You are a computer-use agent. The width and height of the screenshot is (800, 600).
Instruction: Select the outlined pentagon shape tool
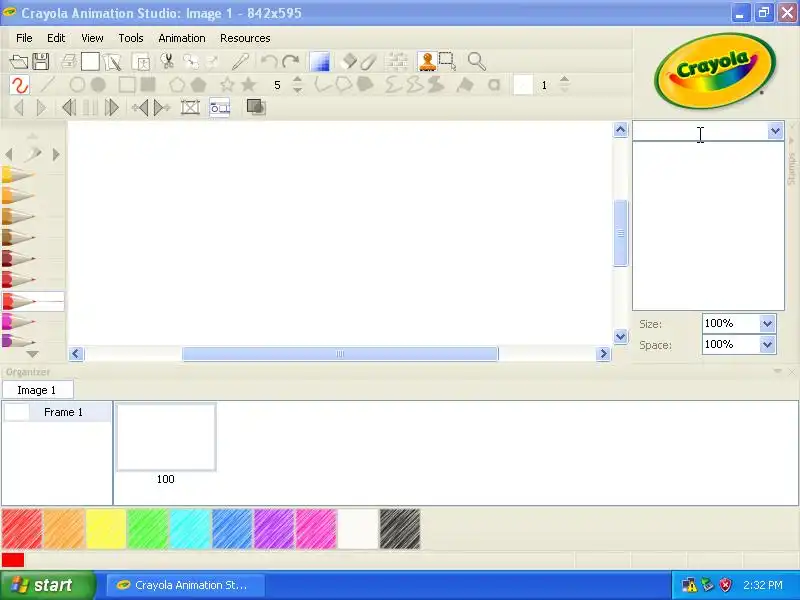coord(177,85)
